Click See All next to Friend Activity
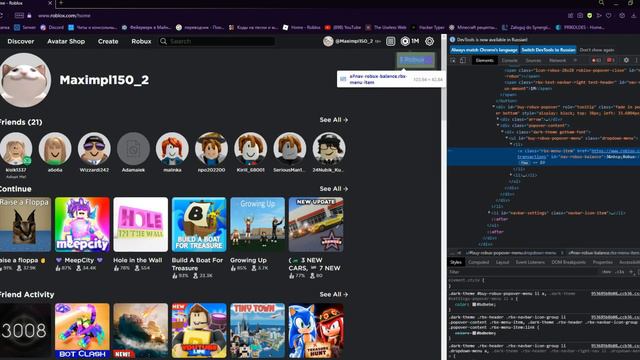The height and width of the screenshot is (360, 640). tap(333, 294)
